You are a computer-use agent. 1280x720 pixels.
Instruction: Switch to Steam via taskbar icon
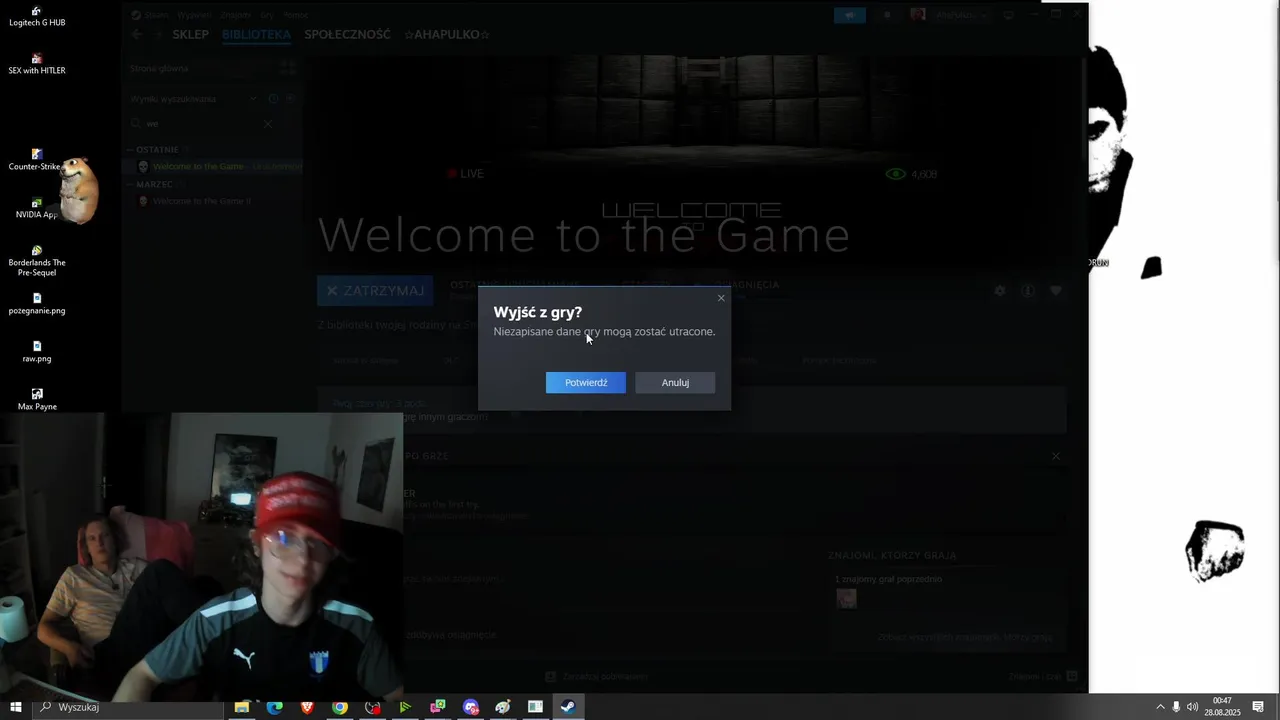pos(567,707)
